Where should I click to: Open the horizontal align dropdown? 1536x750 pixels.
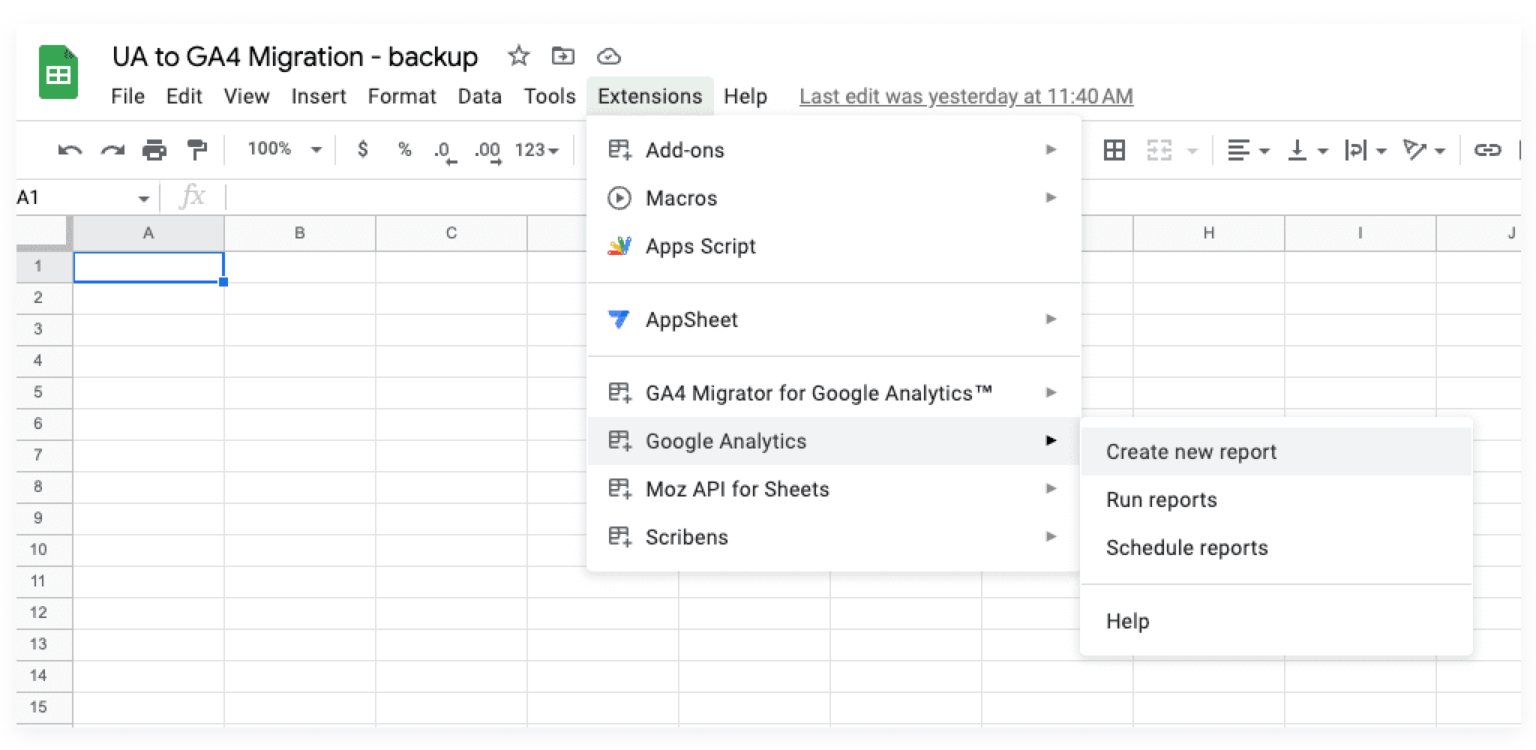(1248, 150)
